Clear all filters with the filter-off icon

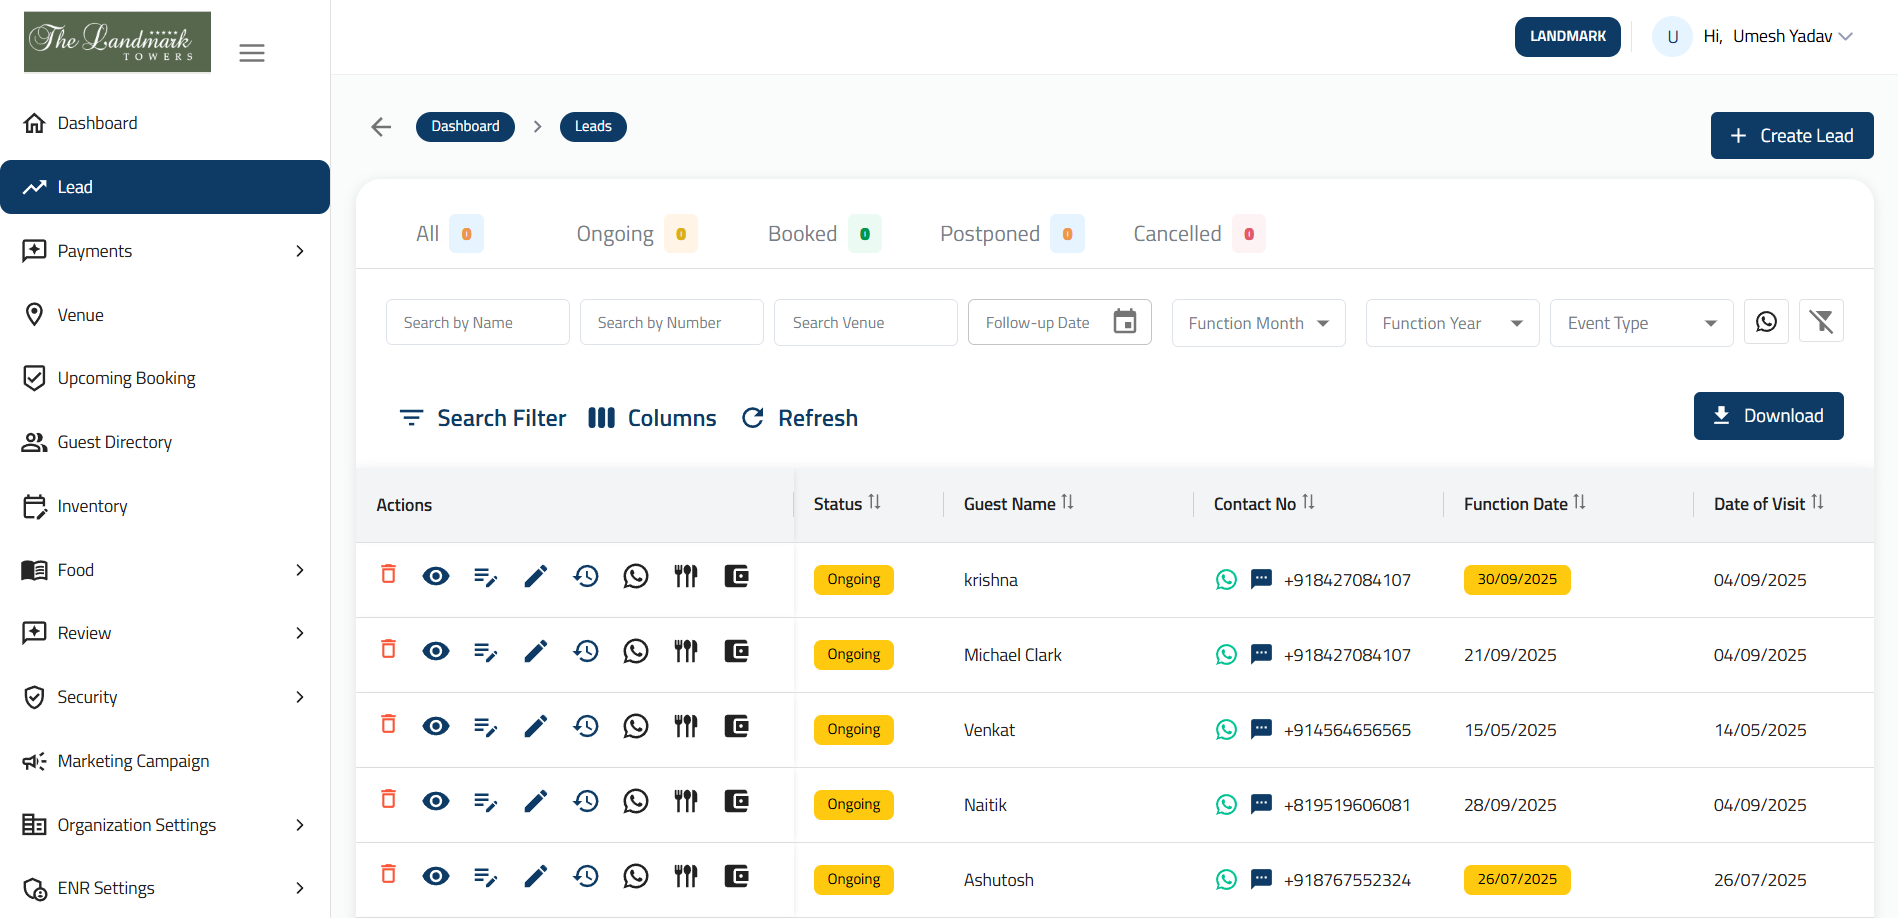(1821, 321)
